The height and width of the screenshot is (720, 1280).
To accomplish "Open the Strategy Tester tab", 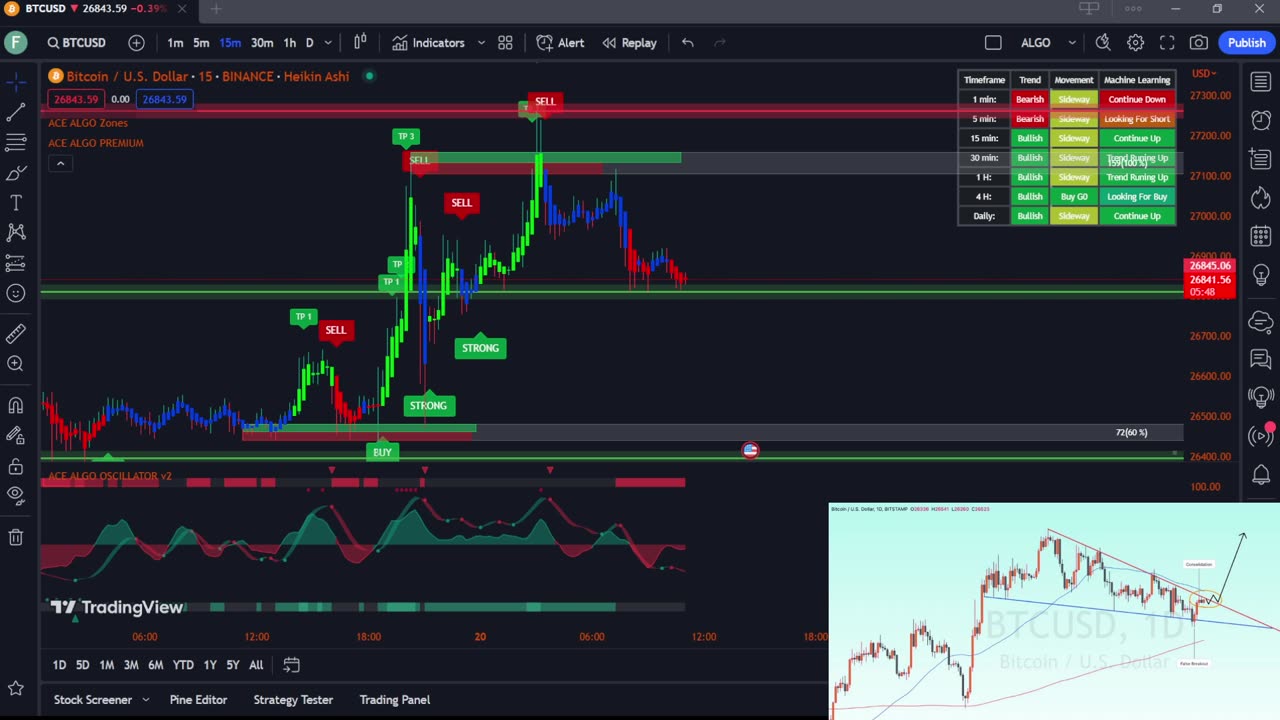I will [293, 700].
